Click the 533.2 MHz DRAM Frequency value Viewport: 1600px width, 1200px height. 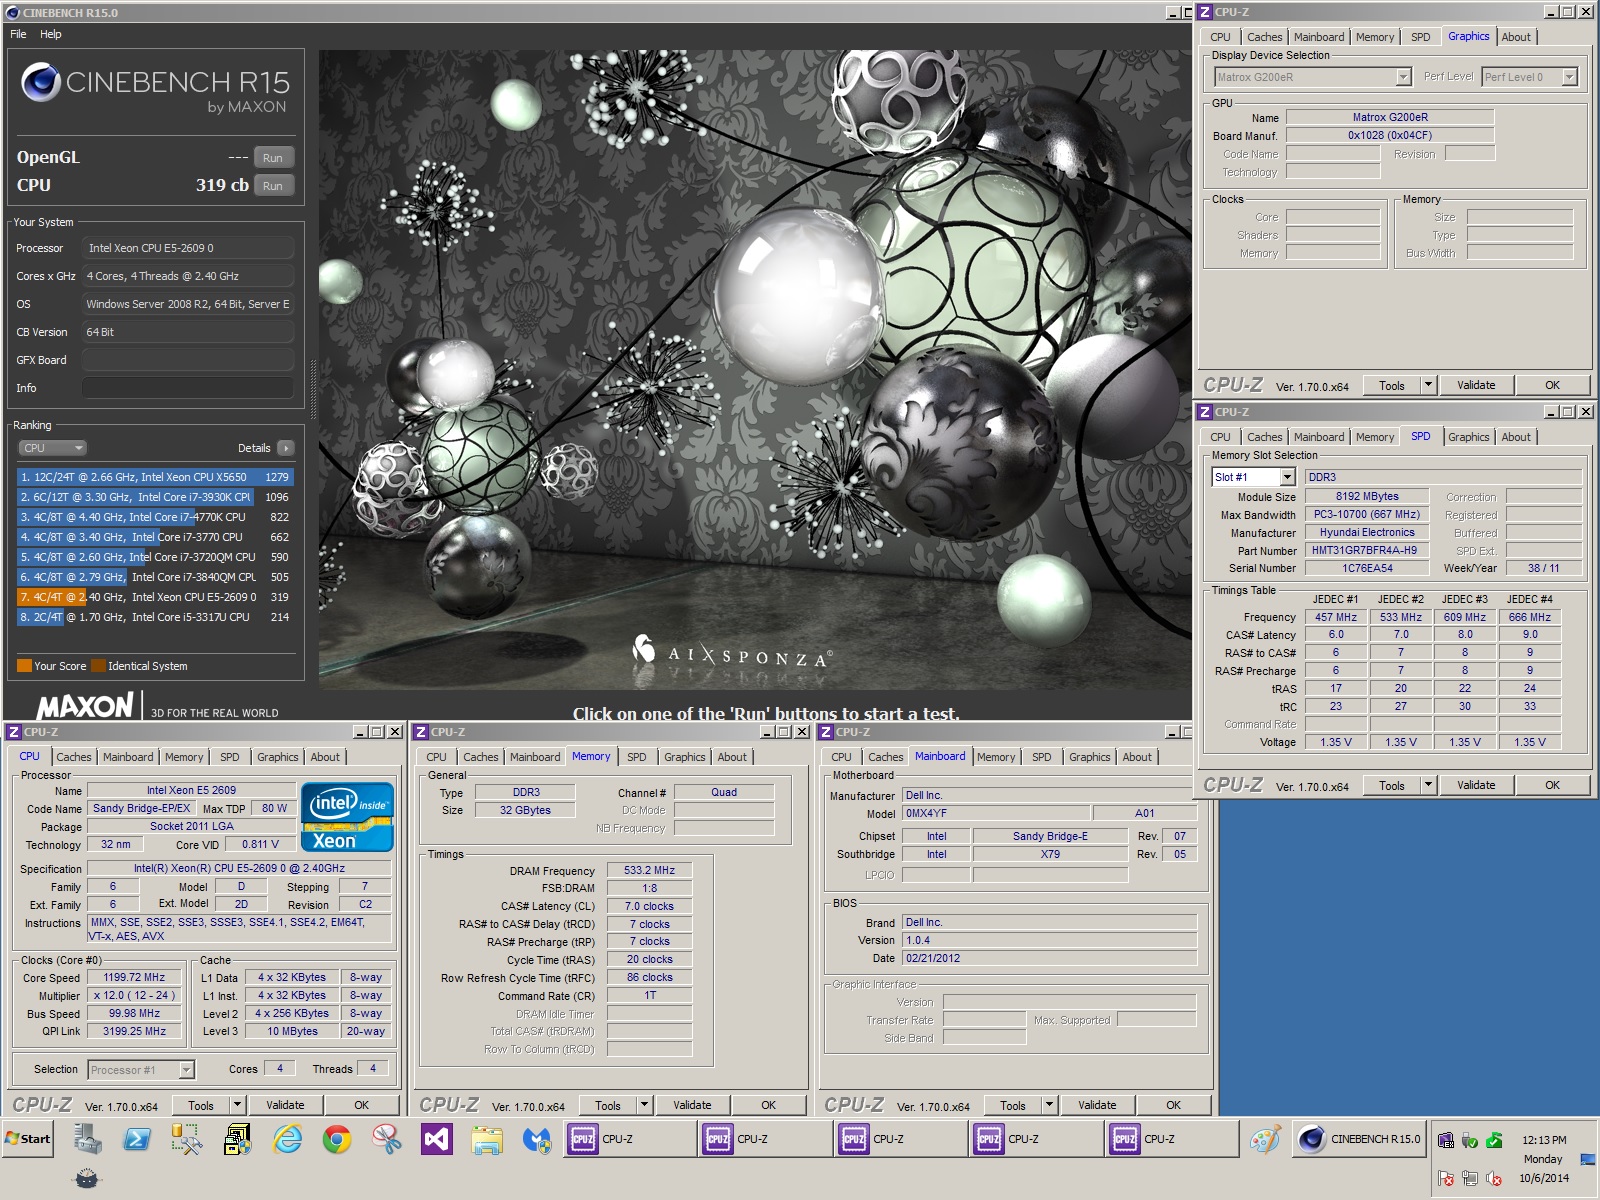[x=649, y=870]
